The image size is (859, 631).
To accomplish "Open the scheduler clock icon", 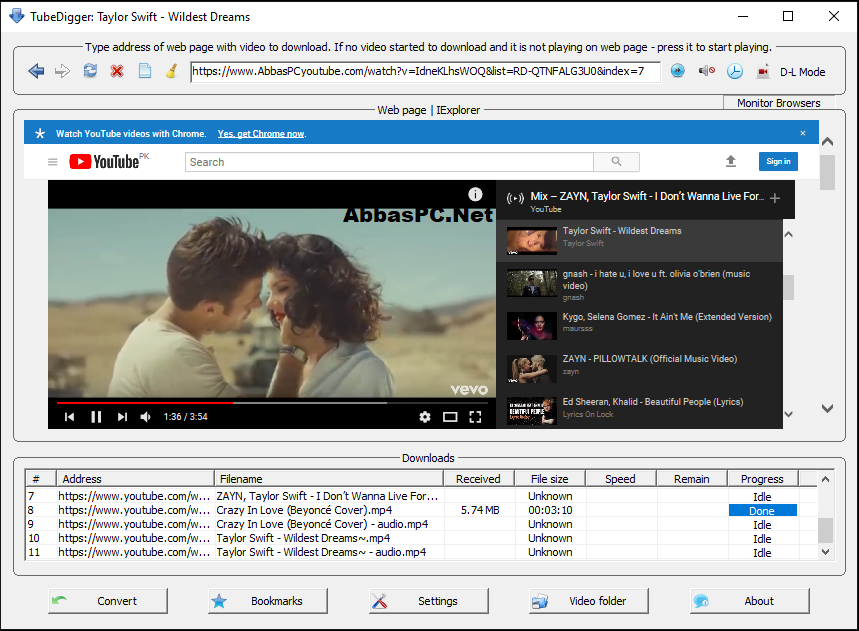I will 735,71.
